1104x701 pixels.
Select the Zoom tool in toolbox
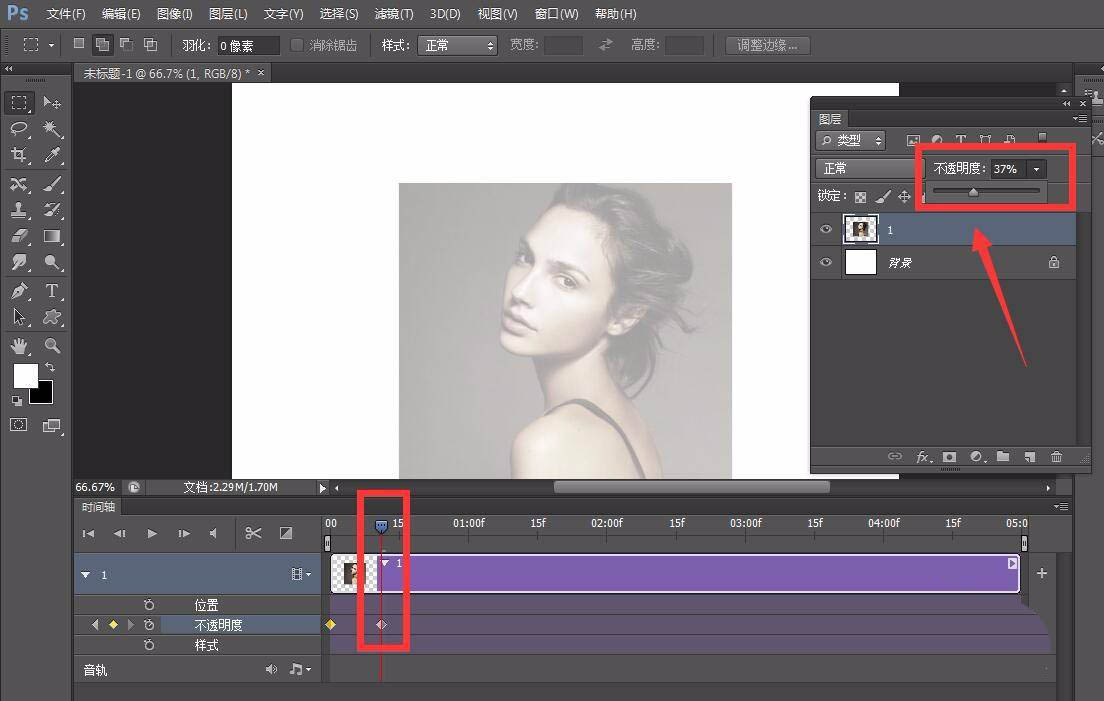pyautogui.click(x=51, y=346)
